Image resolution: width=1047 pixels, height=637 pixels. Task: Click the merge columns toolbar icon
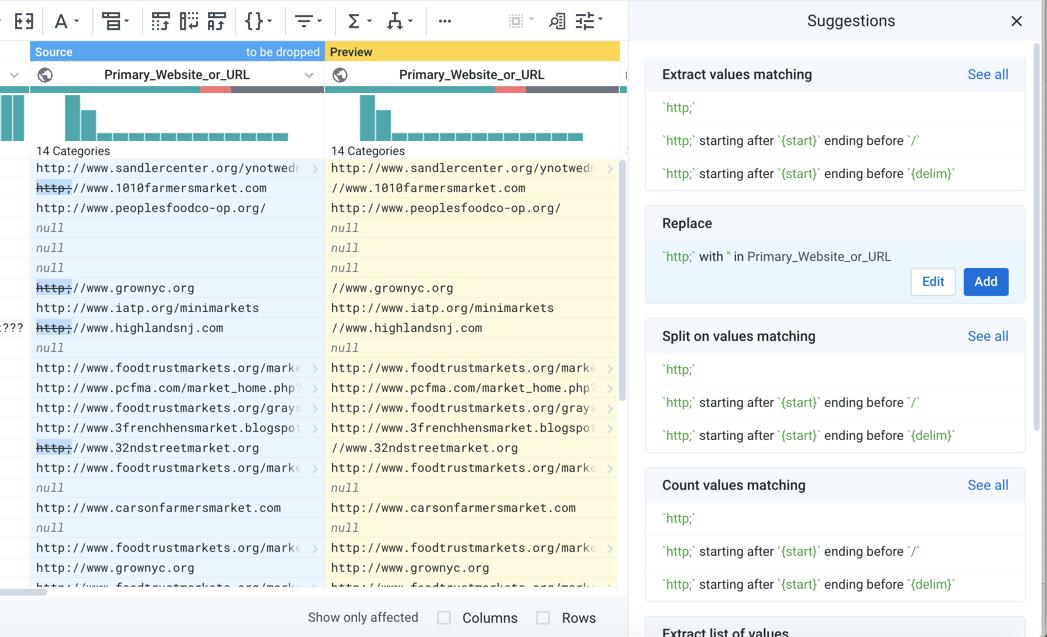(24, 21)
